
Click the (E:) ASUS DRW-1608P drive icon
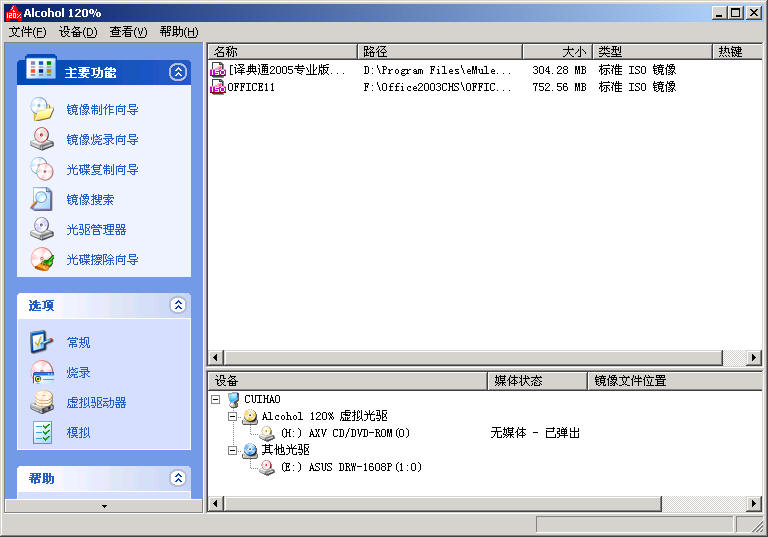coord(267,467)
